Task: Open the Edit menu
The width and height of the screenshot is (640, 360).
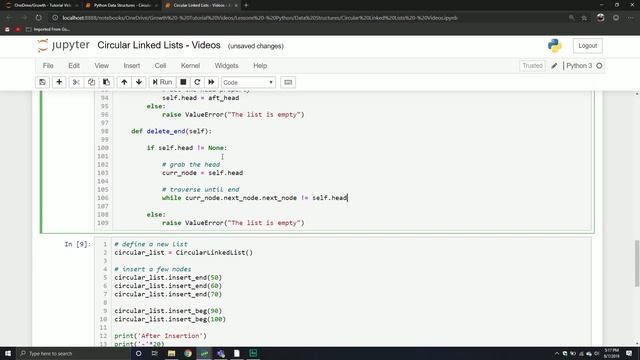Action: point(74,66)
